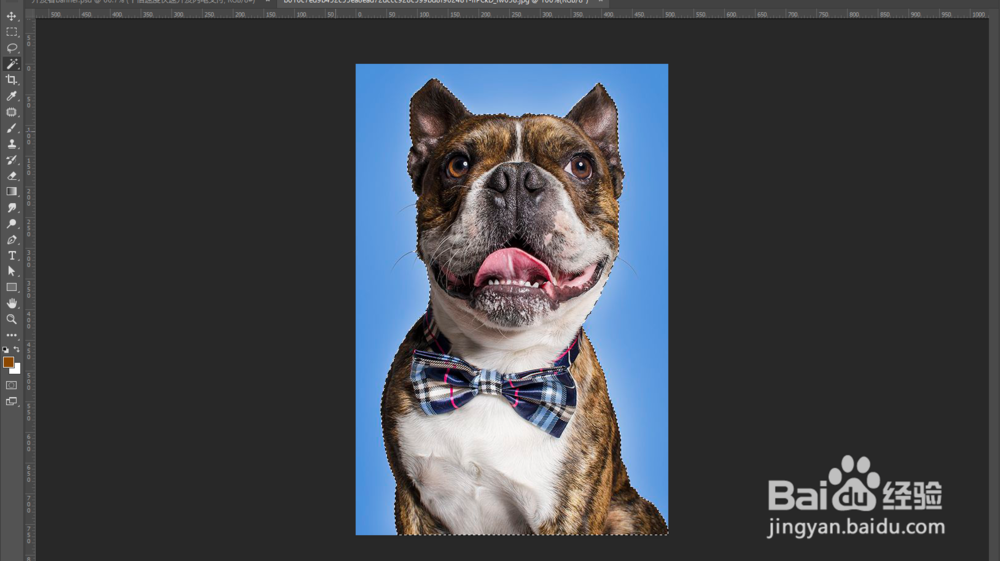Select the Eraser tool
This screenshot has width=1000, height=561.
pos(11,175)
